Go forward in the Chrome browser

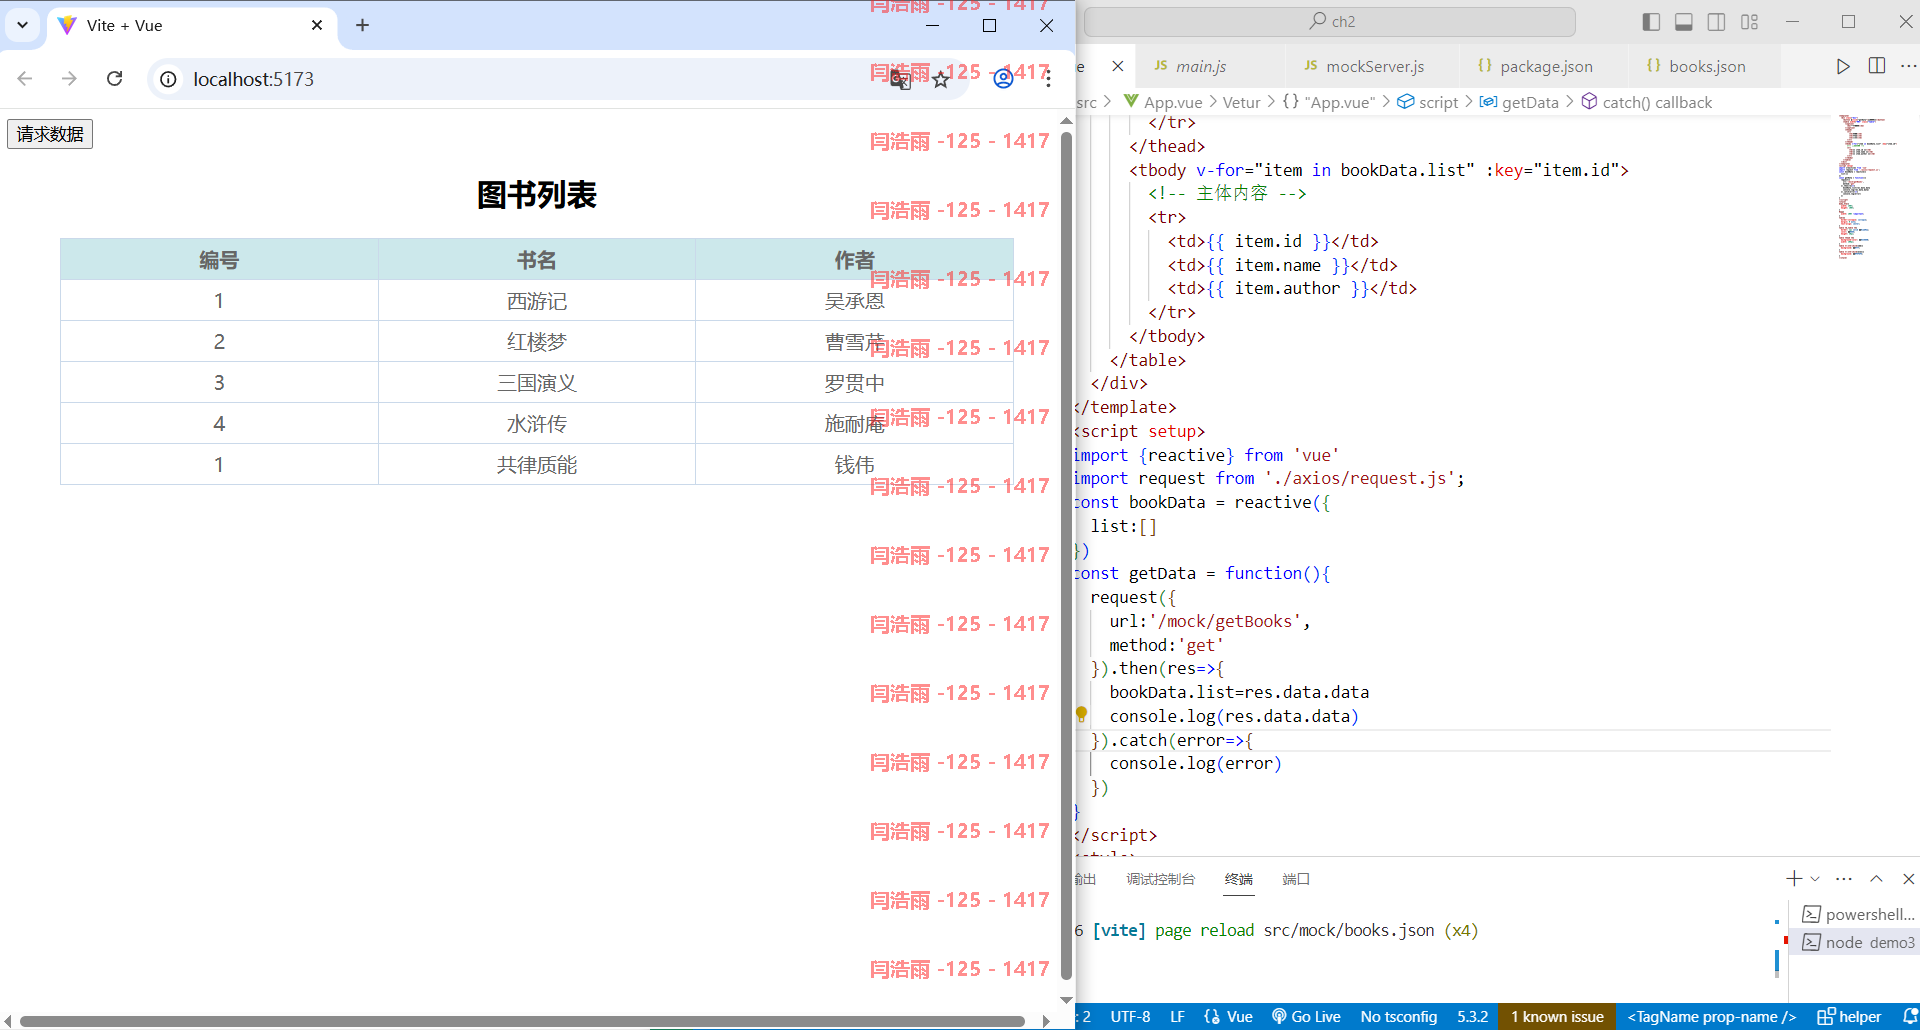tap(69, 79)
